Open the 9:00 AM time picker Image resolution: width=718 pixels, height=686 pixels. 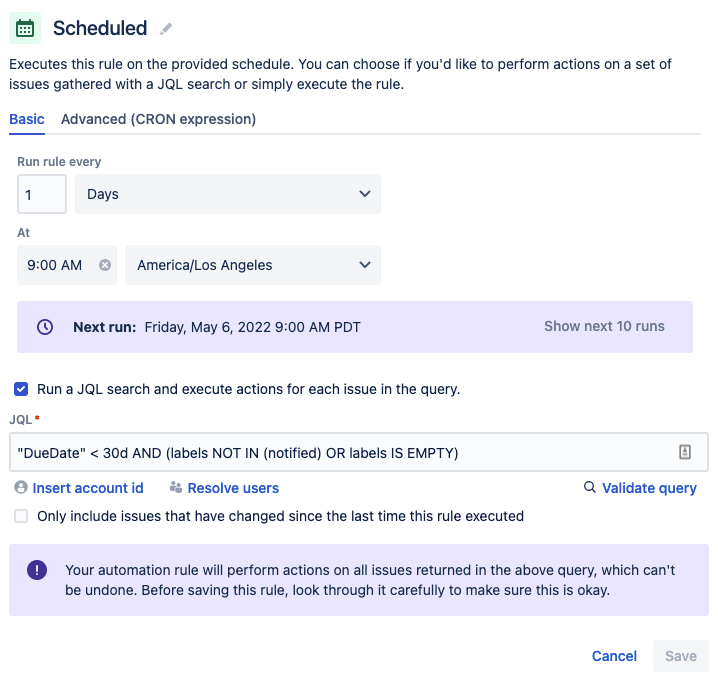(x=56, y=265)
